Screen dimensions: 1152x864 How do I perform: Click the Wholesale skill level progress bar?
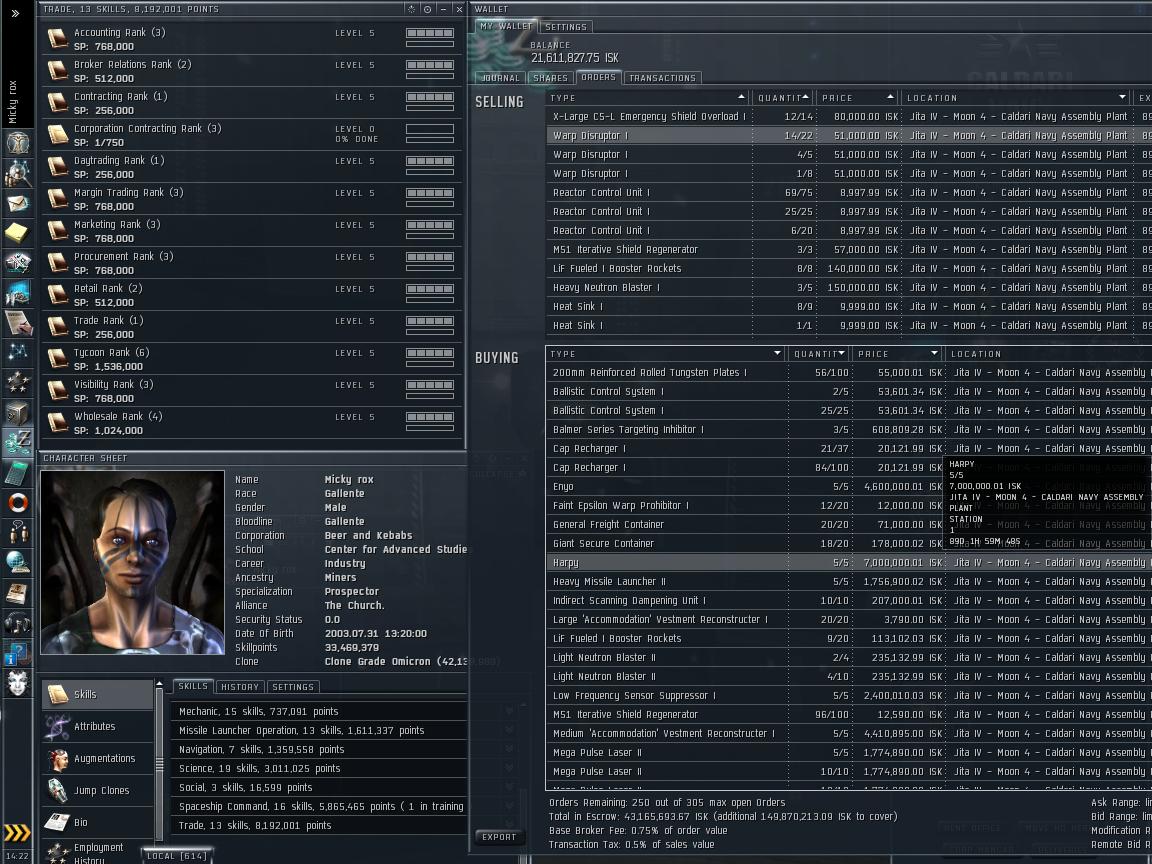coord(430,417)
